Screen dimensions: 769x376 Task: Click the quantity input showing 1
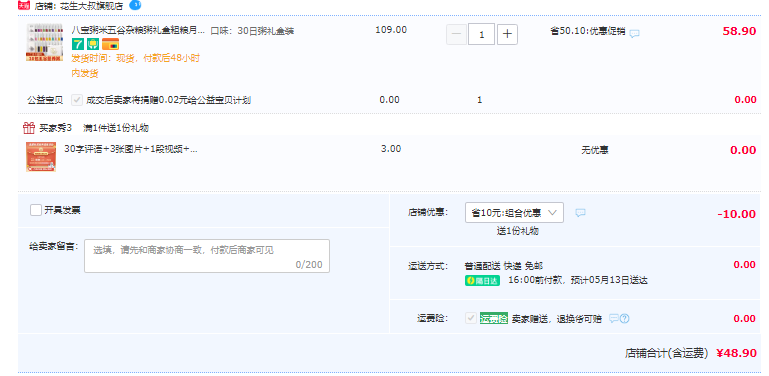pyautogui.click(x=481, y=34)
